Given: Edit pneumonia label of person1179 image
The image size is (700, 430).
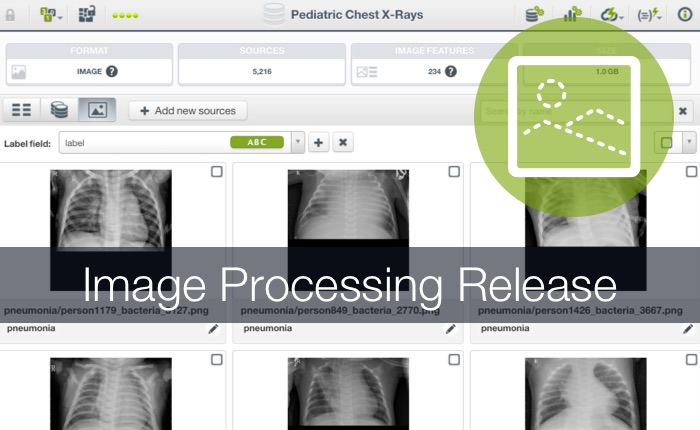Looking at the screenshot, I should click(x=213, y=329).
